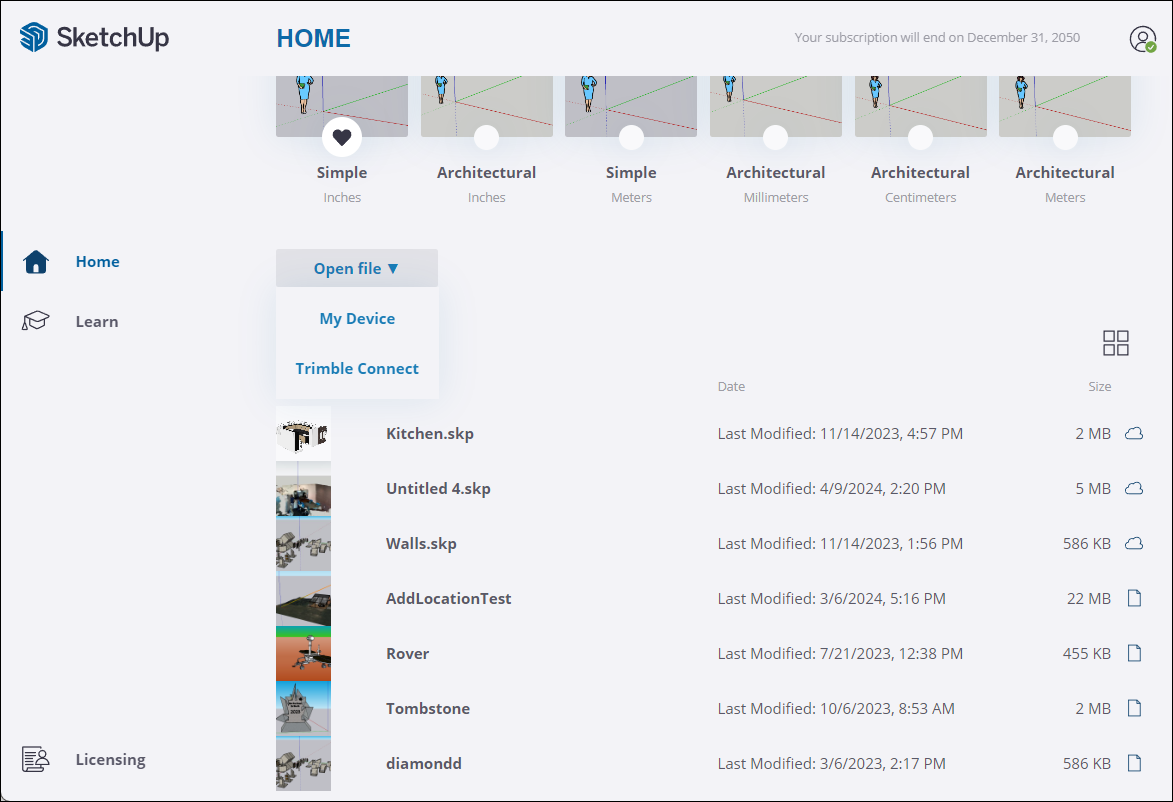Go to the Home sidebar tab
Viewport: 1173px width, 802px height.
click(x=97, y=262)
